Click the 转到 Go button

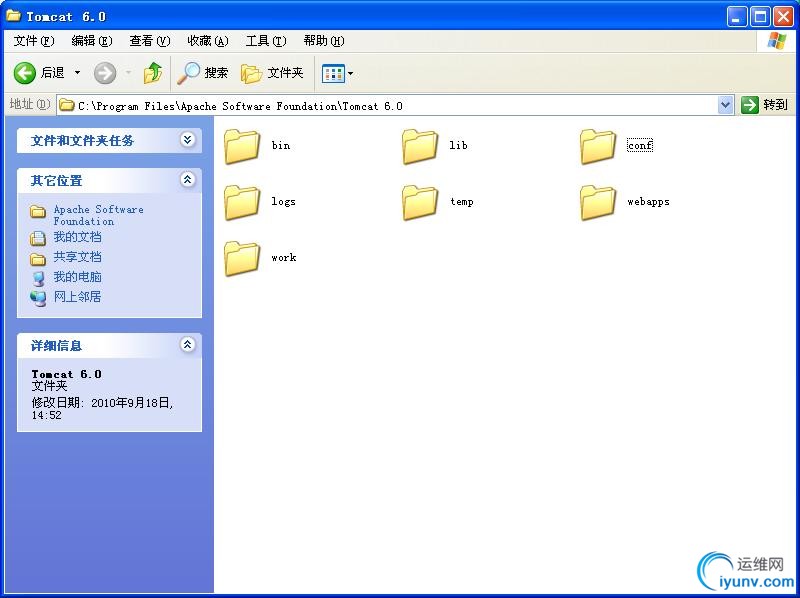pos(765,105)
